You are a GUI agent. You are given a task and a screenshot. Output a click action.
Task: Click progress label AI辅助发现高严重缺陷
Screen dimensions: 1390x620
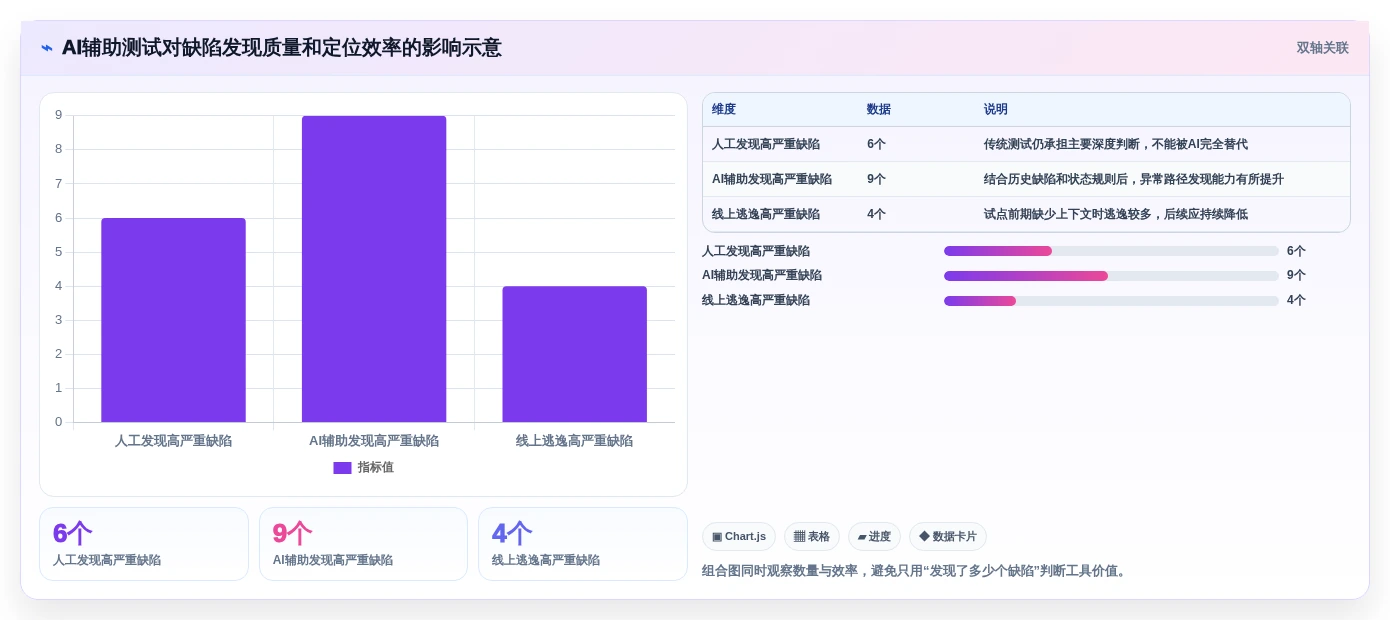coord(762,275)
